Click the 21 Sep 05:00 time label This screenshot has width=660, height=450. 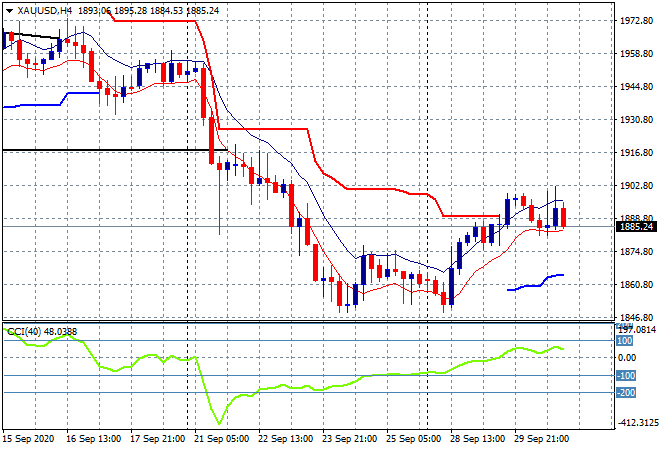point(221,439)
